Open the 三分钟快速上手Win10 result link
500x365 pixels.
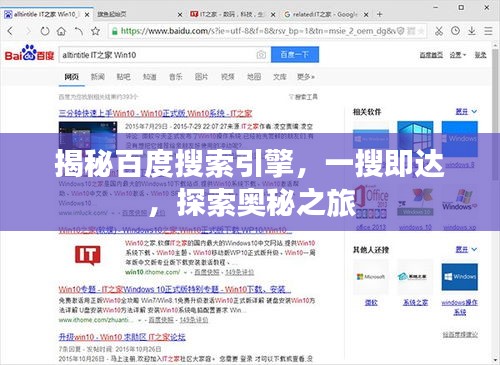click(x=155, y=113)
